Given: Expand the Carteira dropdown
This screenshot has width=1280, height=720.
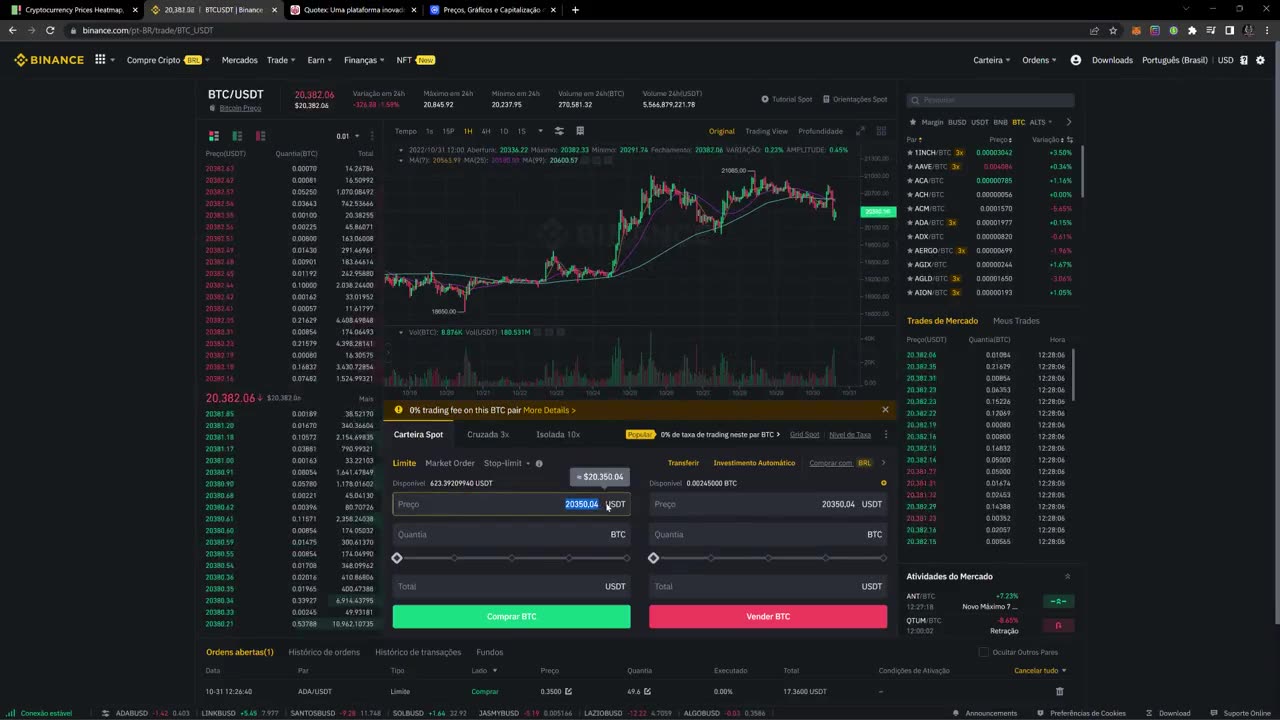Looking at the screenshot, I should (992, 60).
